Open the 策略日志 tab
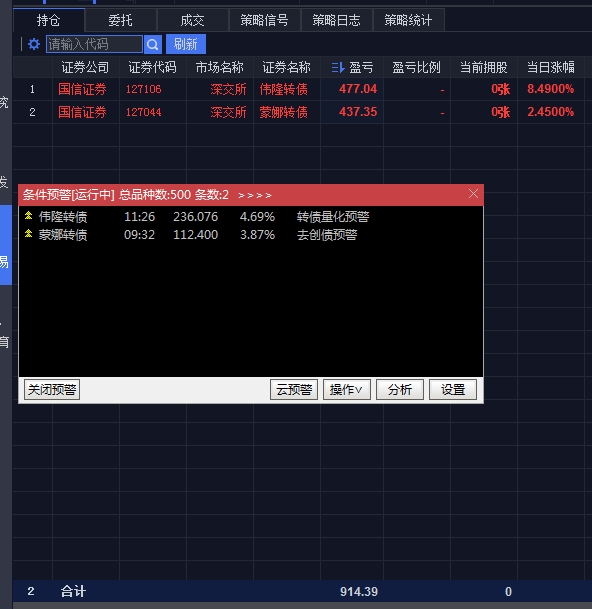This screenshot has width=592, height=609. [336, 20]
